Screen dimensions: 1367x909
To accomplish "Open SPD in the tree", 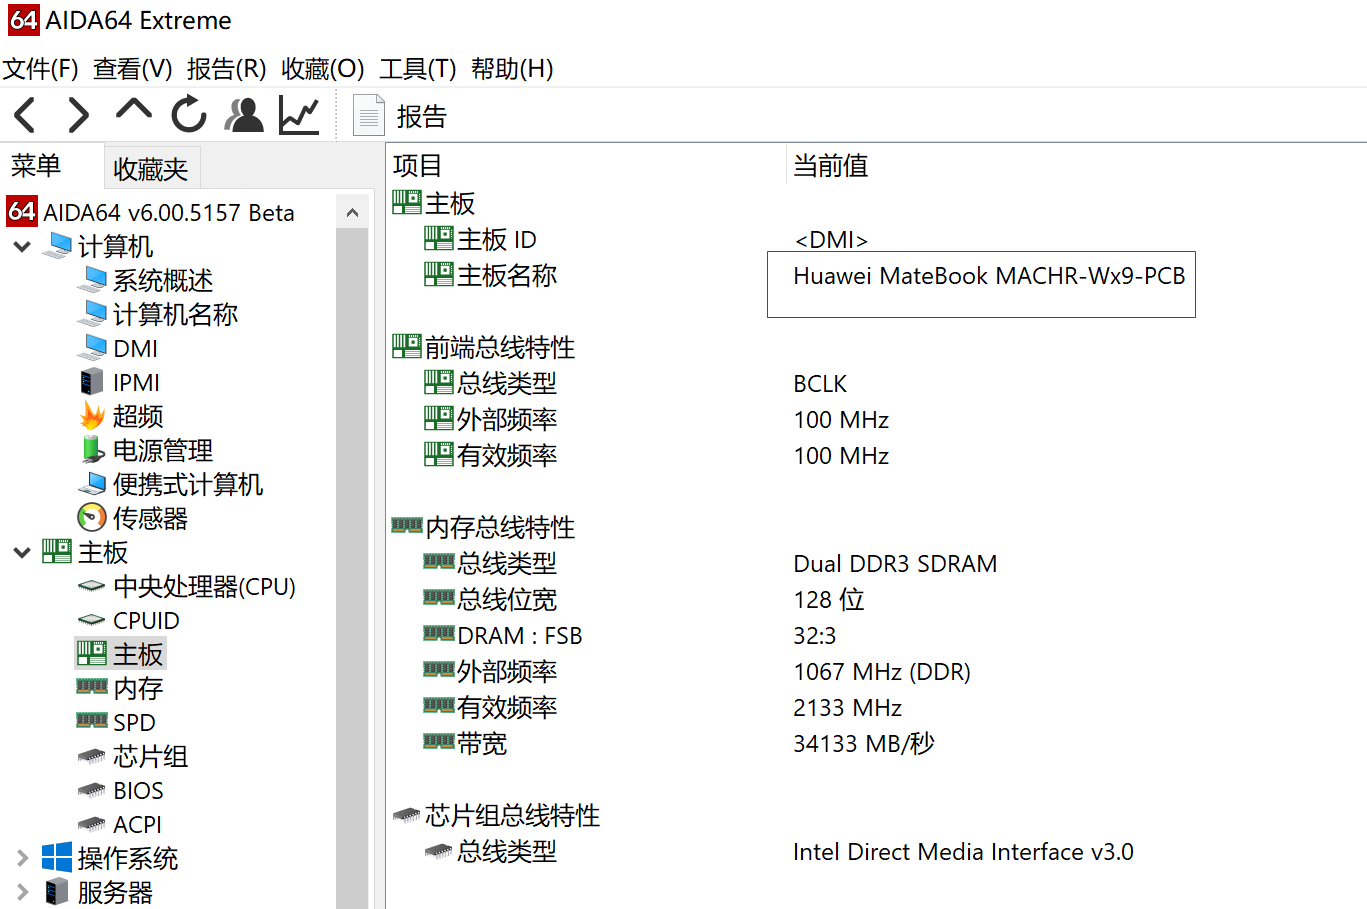I will (x=116, y=722).
